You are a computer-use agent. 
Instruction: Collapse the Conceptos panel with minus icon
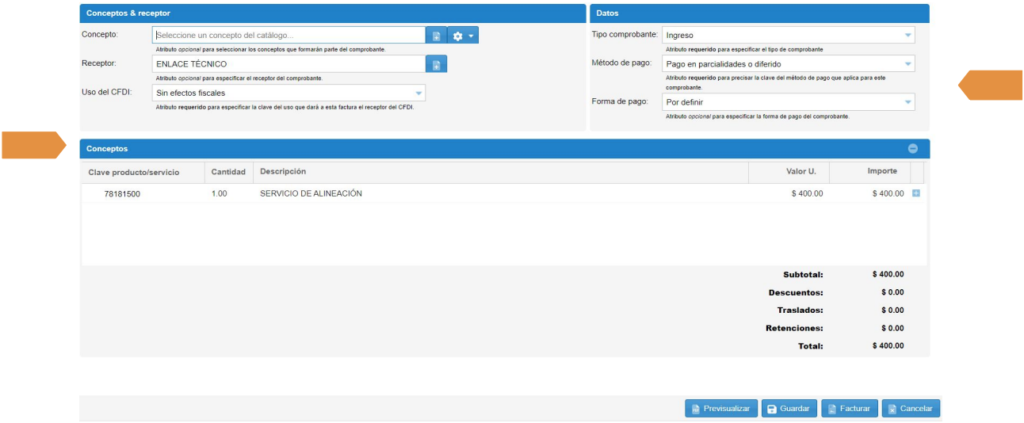point(912,148)
